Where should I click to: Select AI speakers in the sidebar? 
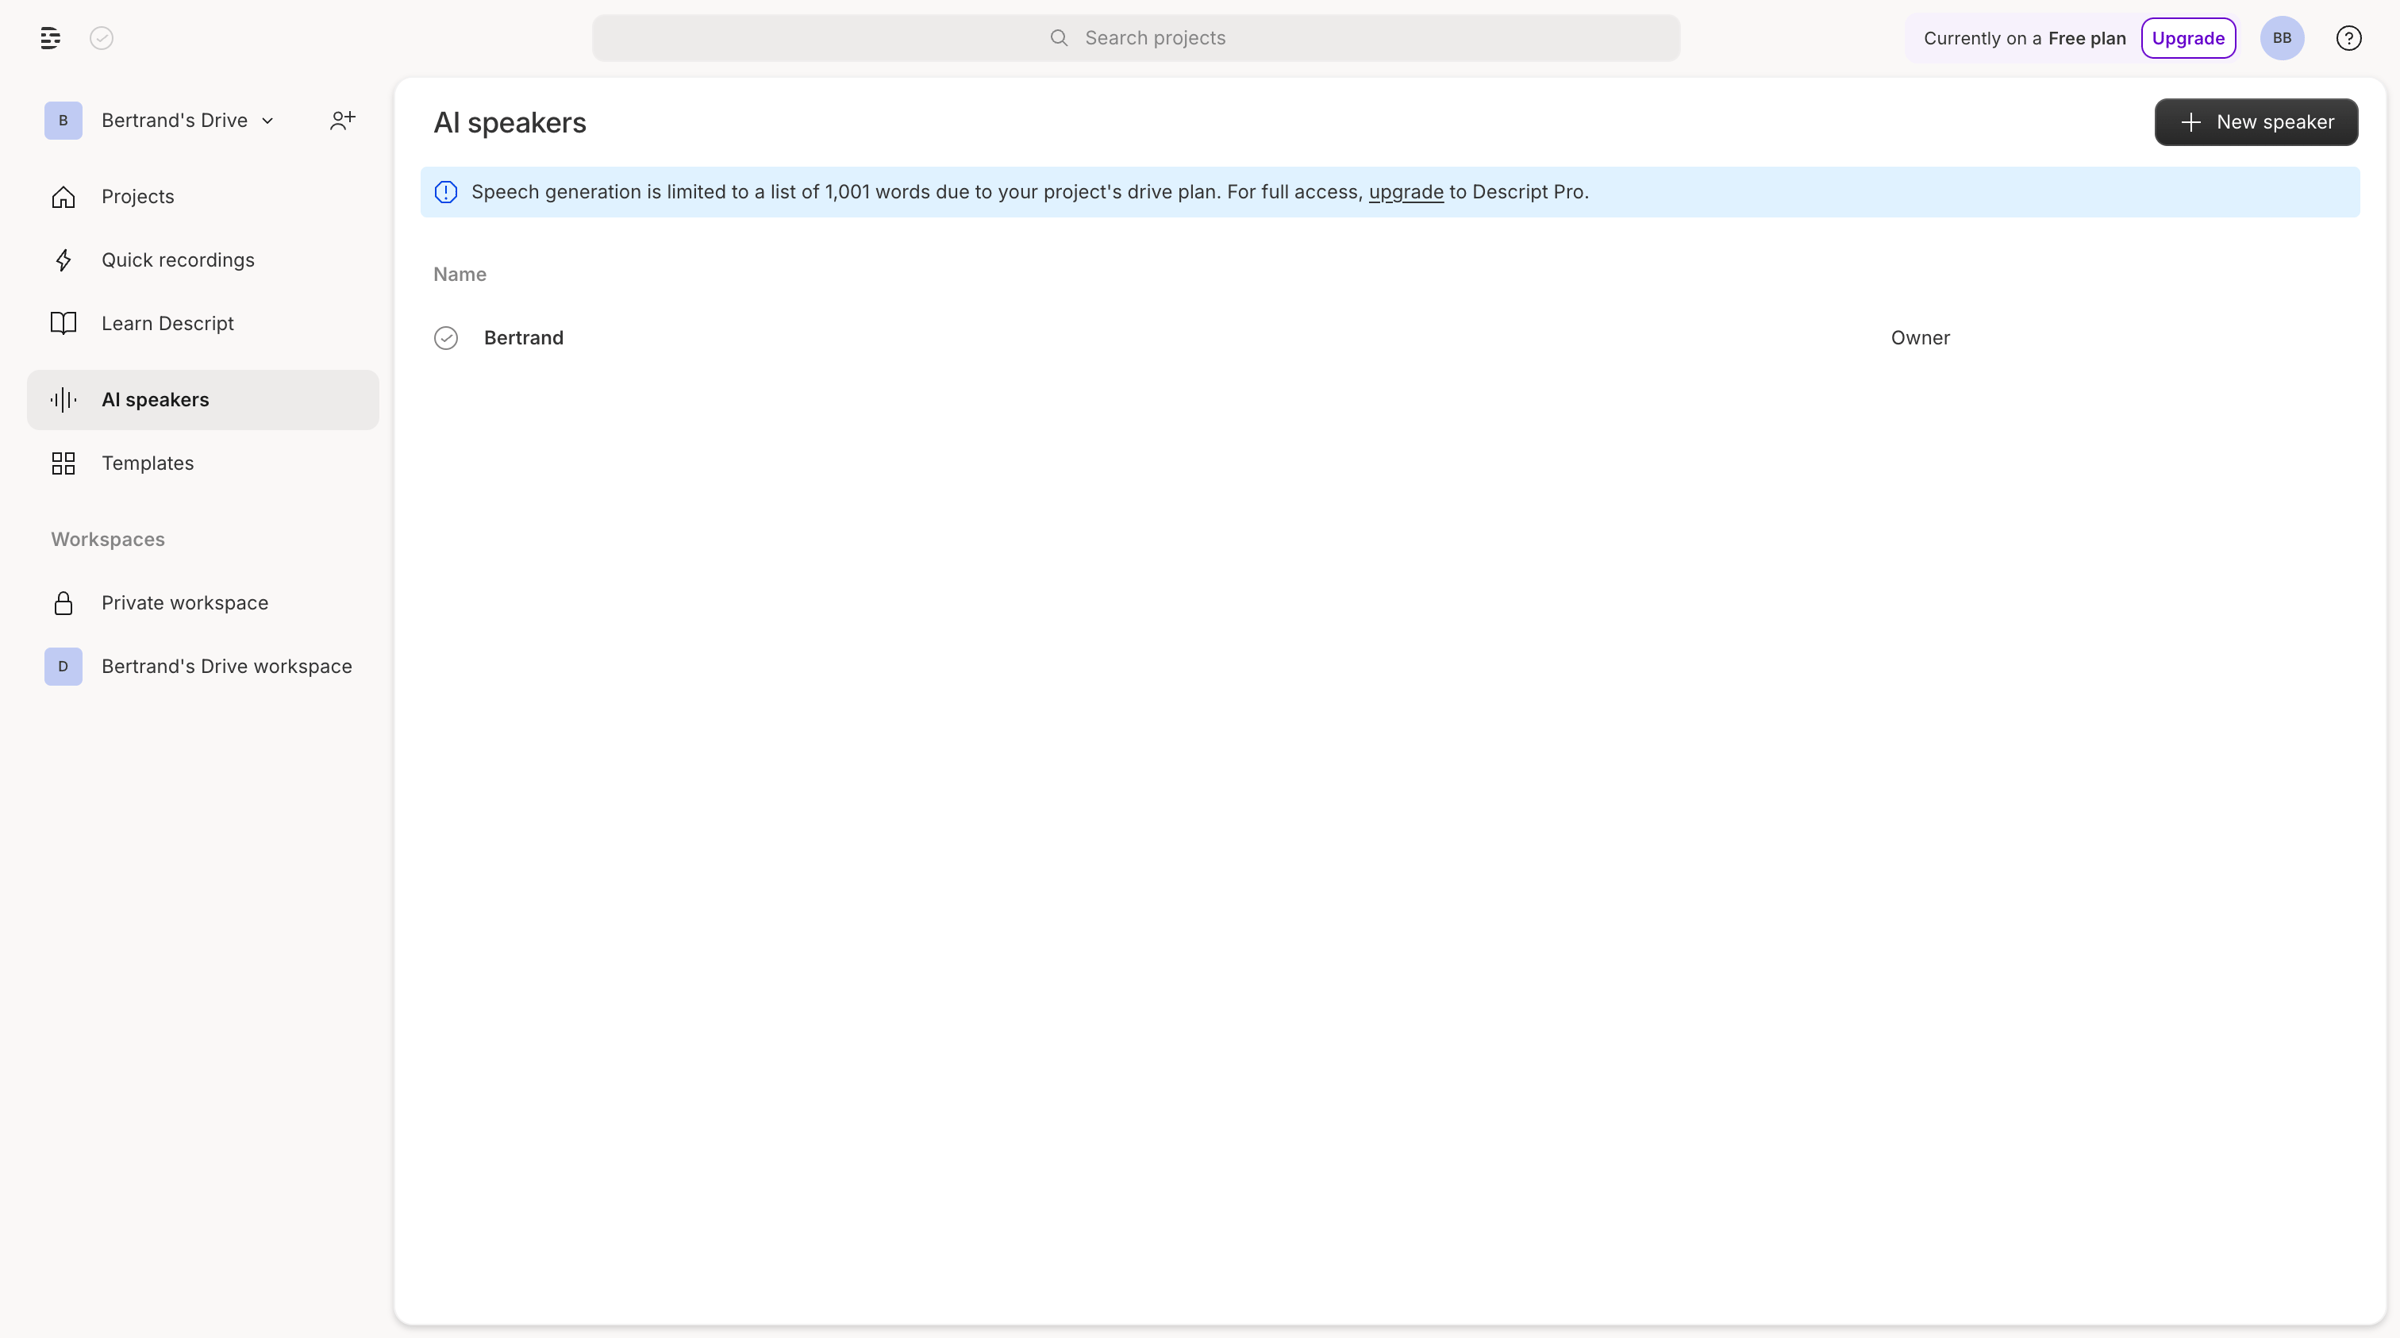(203, 400)
